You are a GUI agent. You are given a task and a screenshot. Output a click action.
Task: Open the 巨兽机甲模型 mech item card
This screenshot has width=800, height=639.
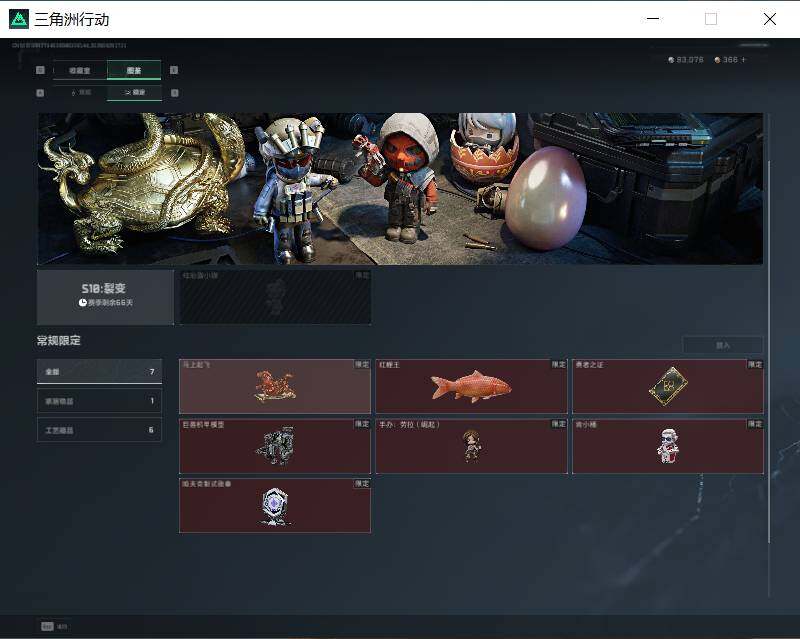point(275,446)
